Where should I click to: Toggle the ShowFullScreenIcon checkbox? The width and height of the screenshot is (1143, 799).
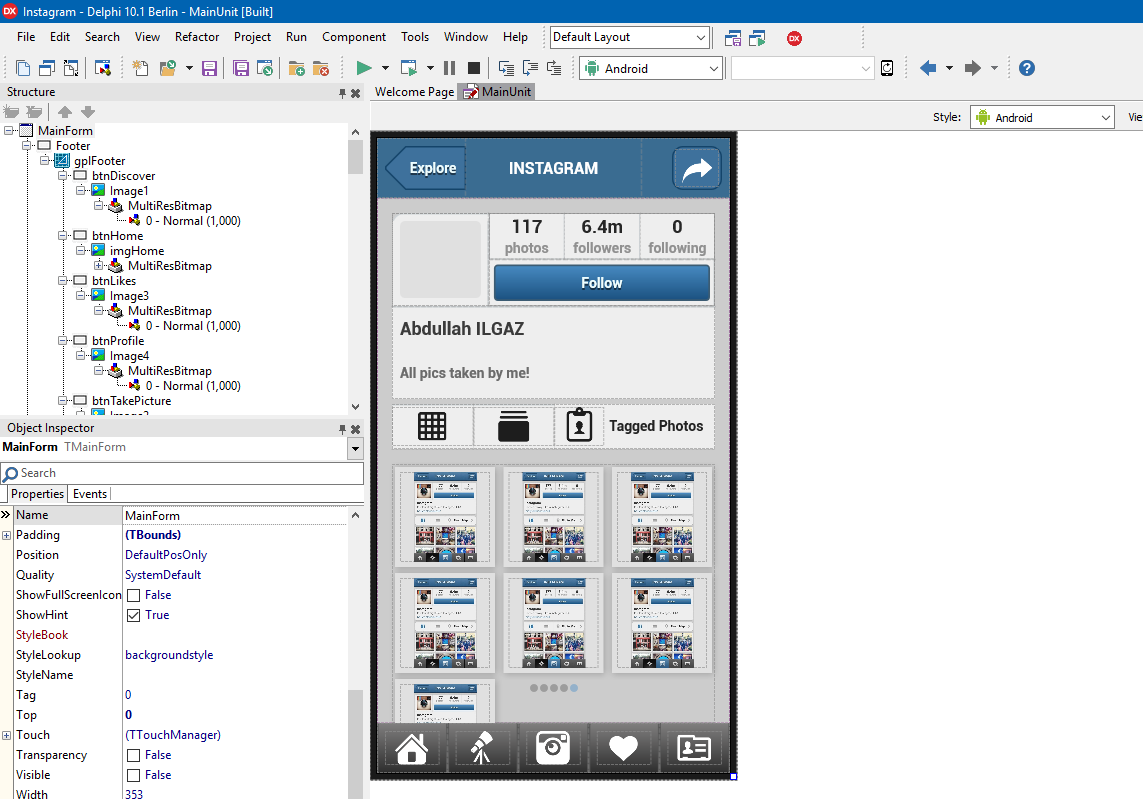133,596
